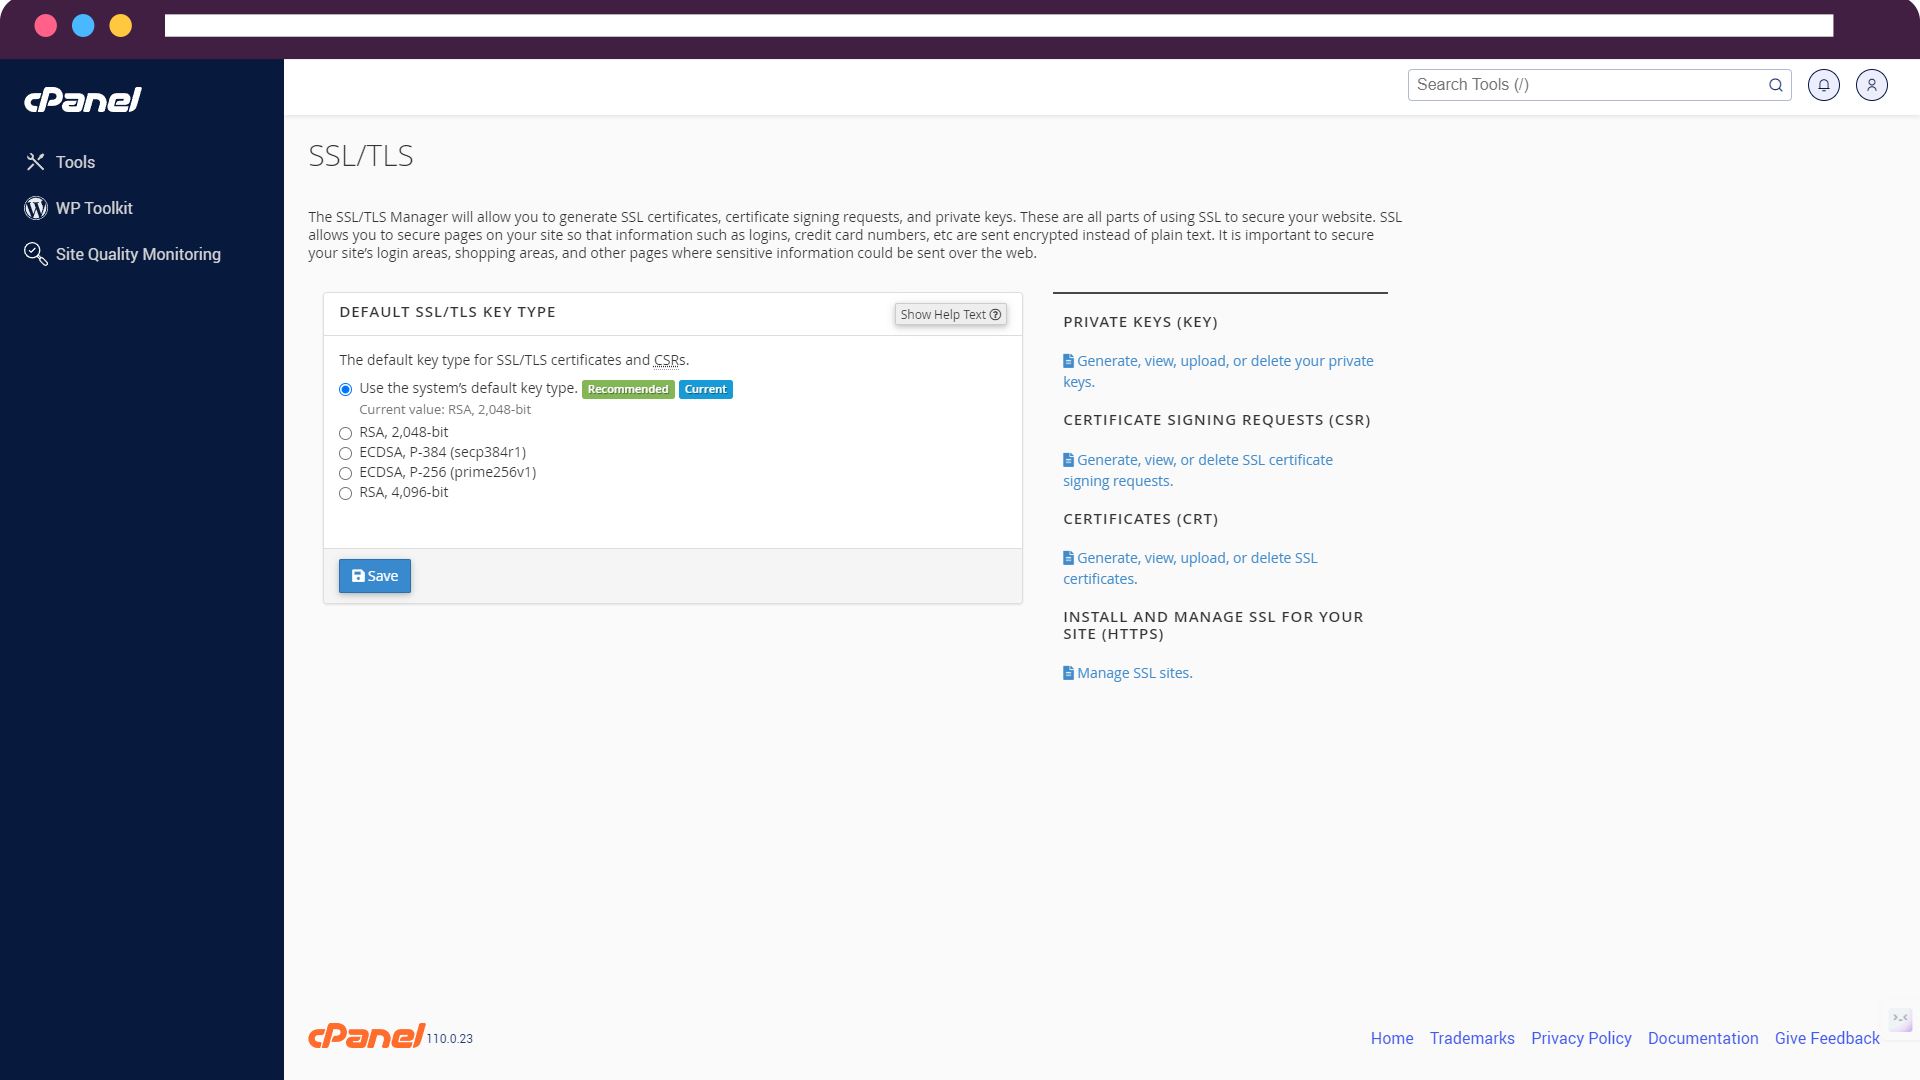Click the notifications bell icon
Viewport: 1920px width, 1080px height.
[1824, 86]
